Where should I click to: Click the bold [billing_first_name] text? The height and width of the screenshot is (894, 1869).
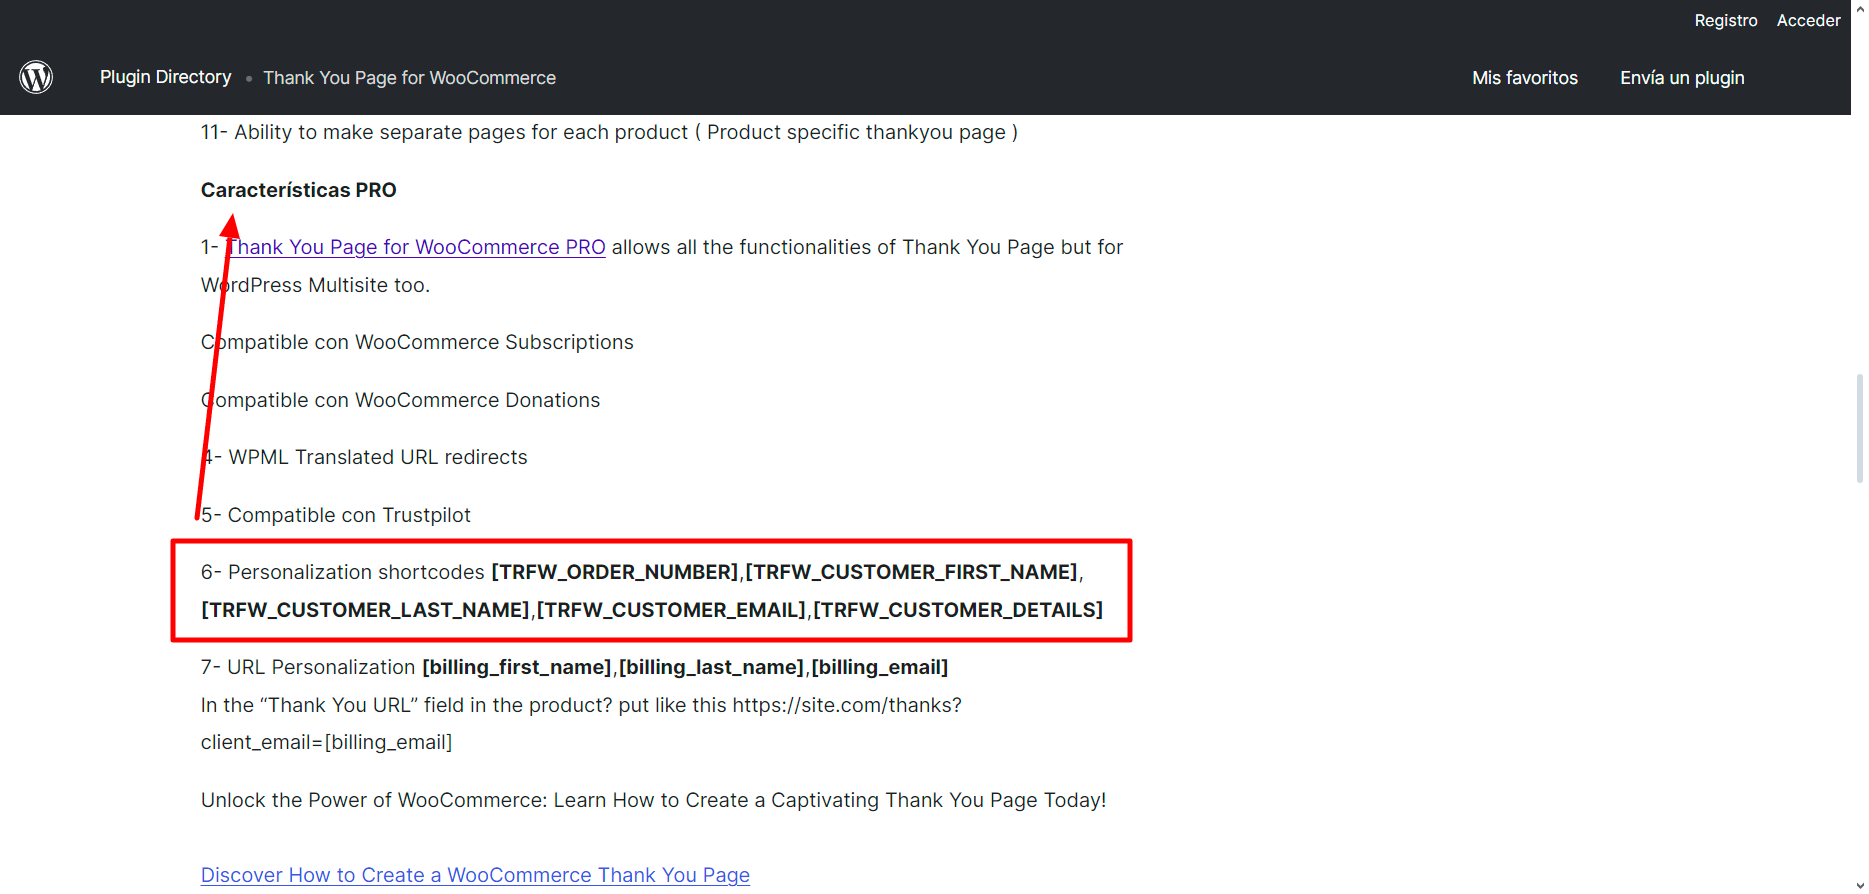516,667
